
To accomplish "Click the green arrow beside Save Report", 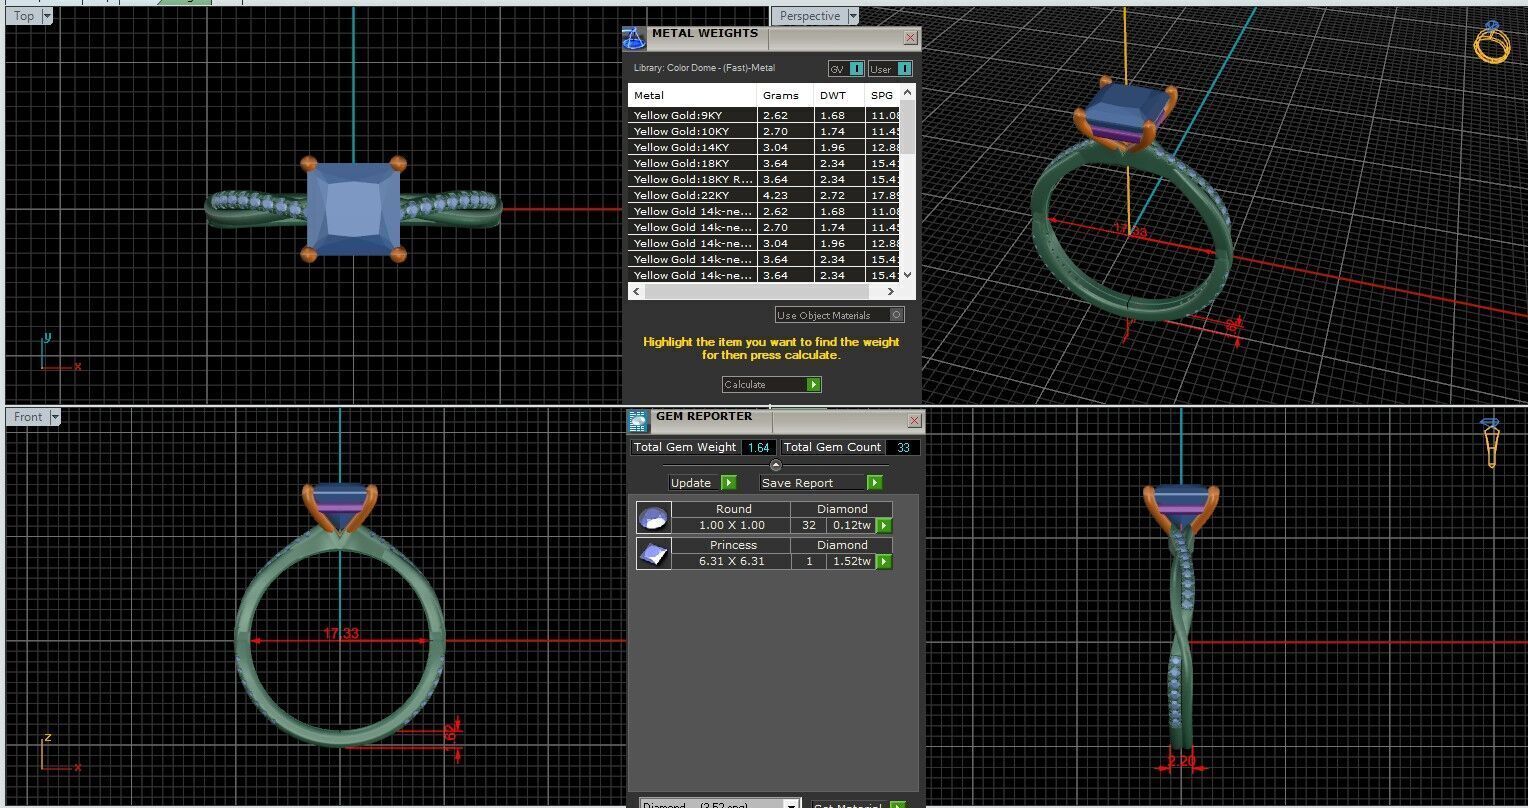I will click(874, 483).
